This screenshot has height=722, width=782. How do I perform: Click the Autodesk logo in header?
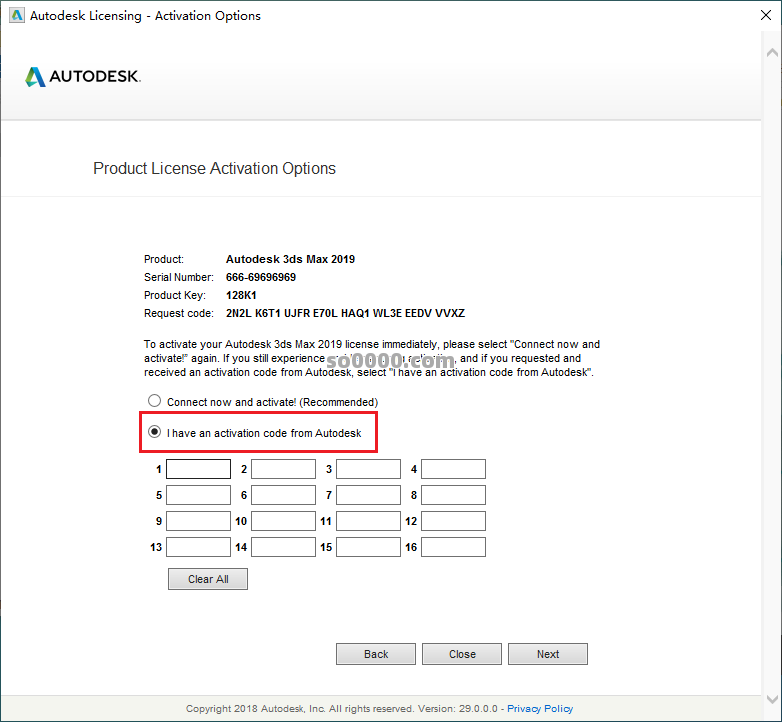click(83, 77)
